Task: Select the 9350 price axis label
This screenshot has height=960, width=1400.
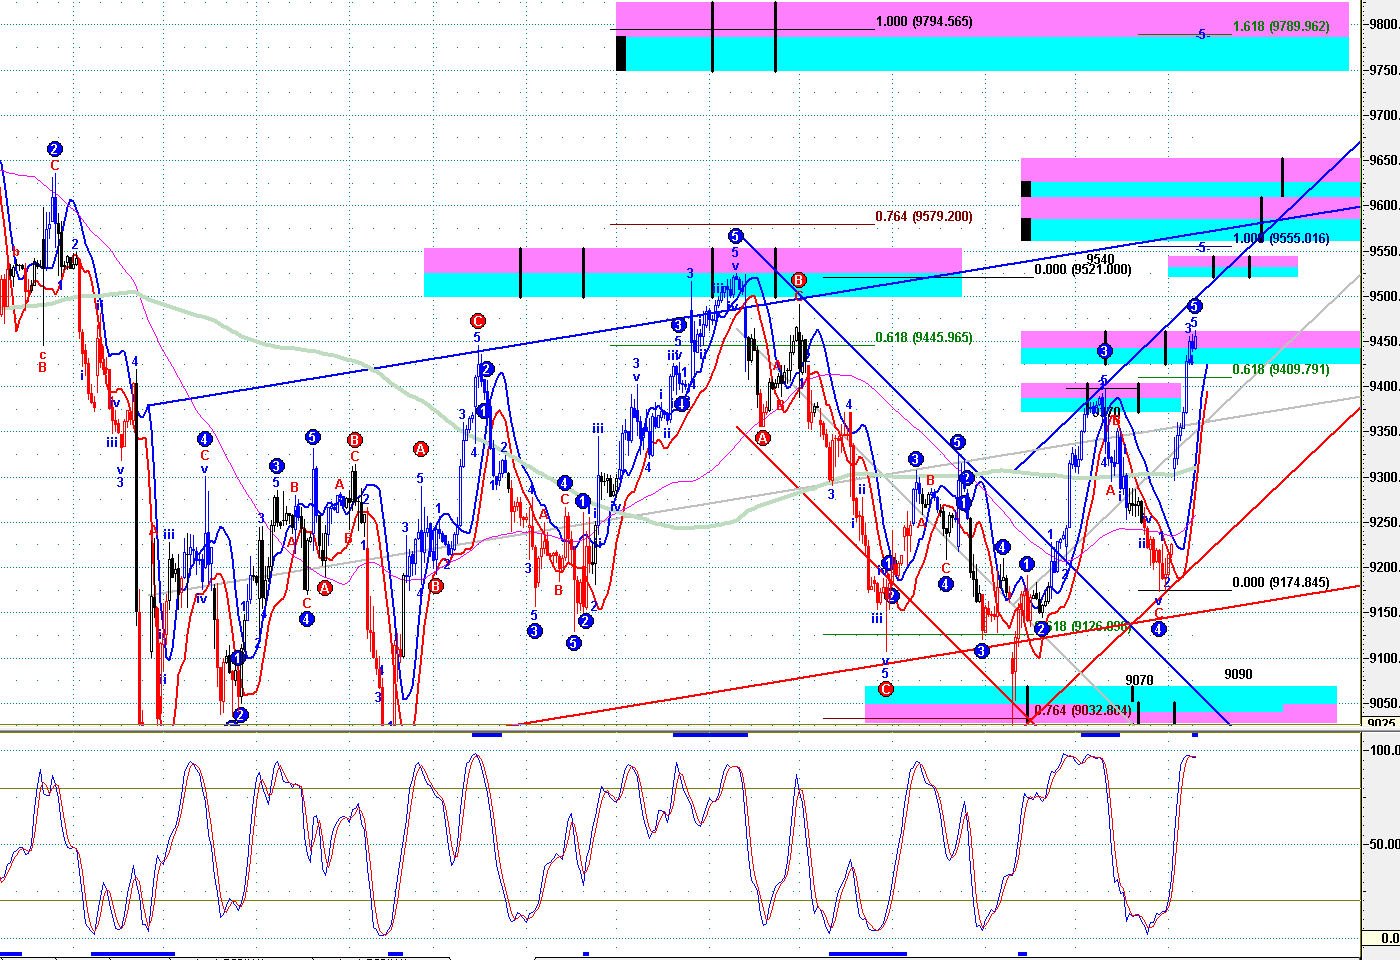Action: [1384, 432]
